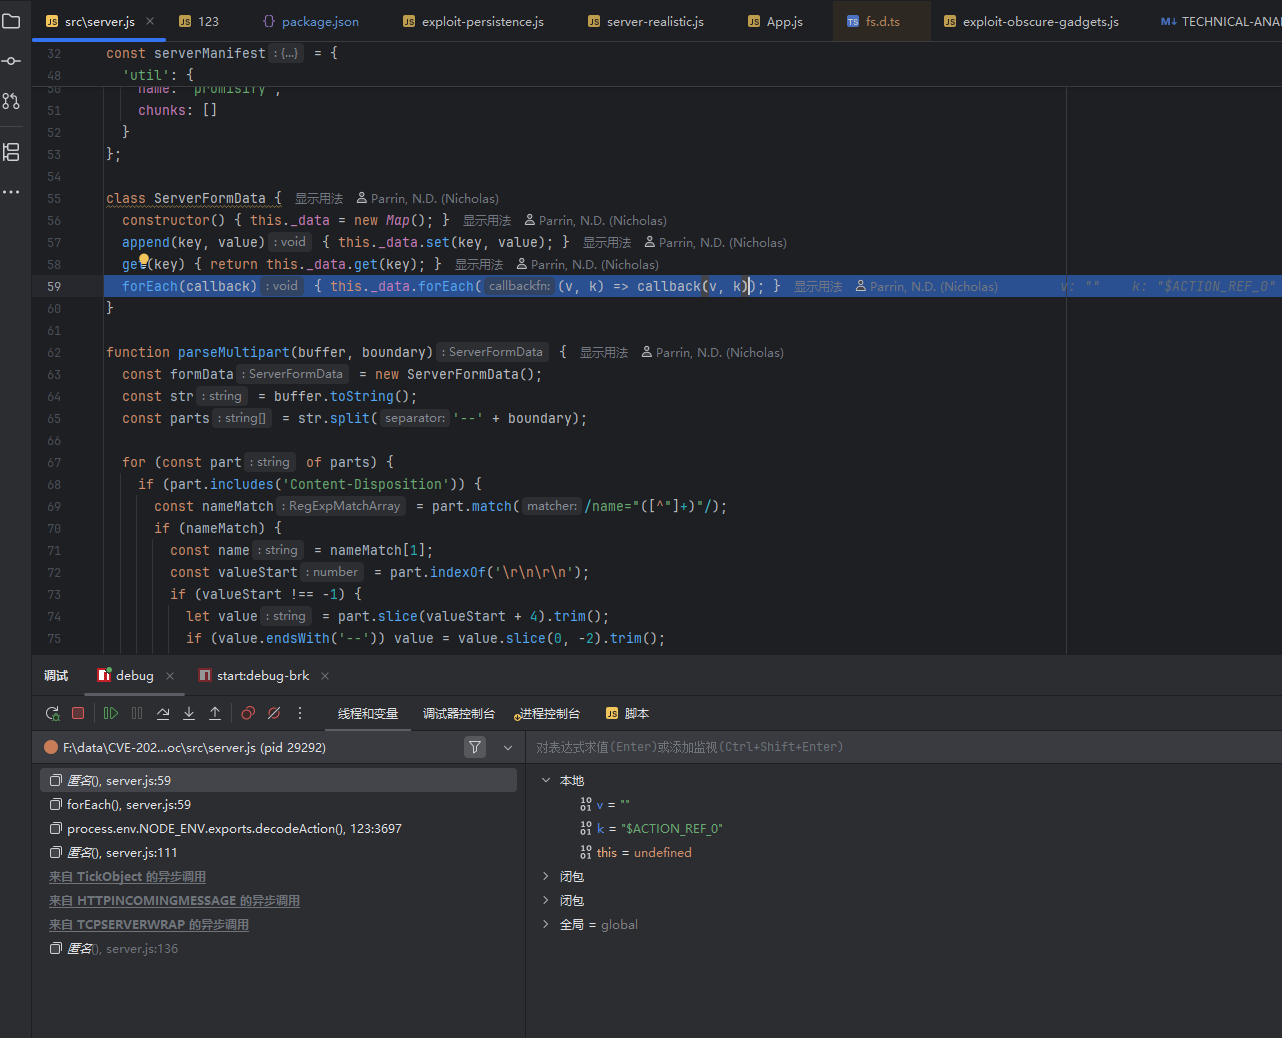Select the 匿名(), server.js:111 stack frame
This screenshot has width=1282, height=1038.
278,852
